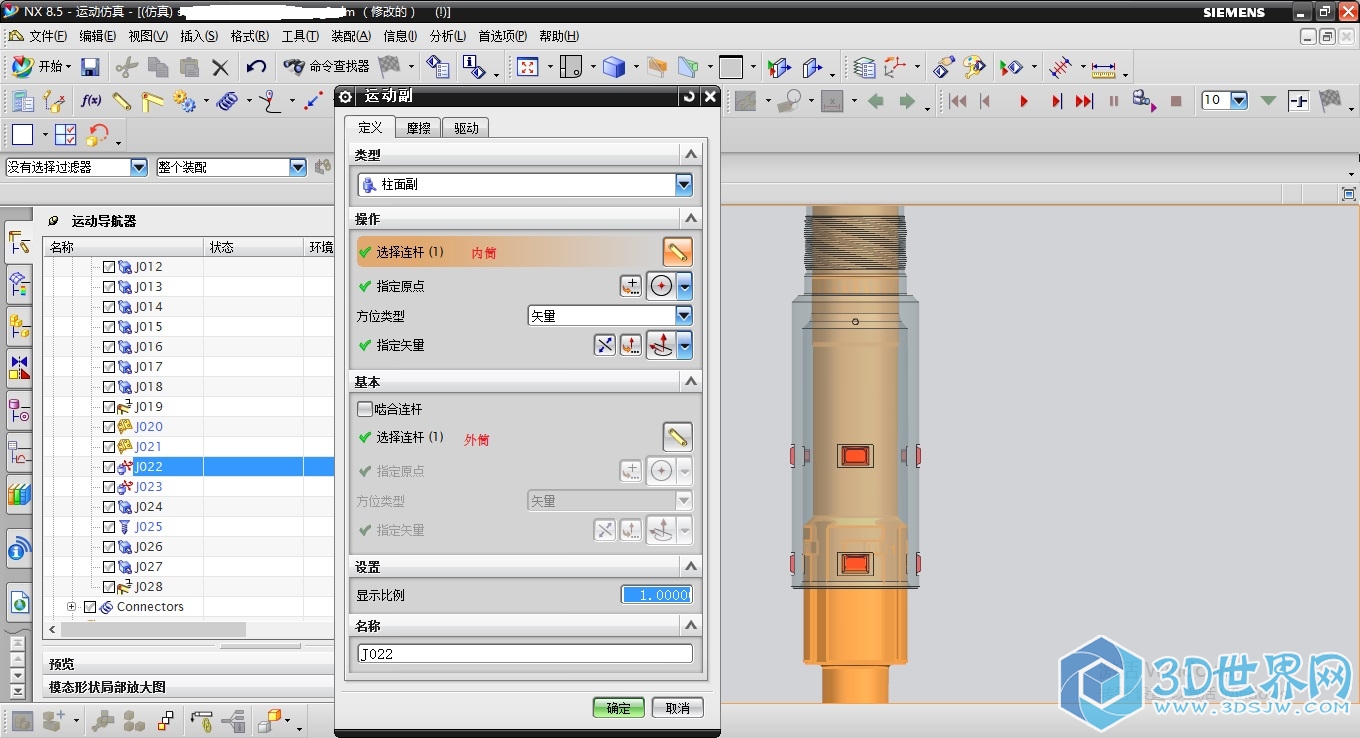
Task: Click the 状态 column header
Action: 254,247
